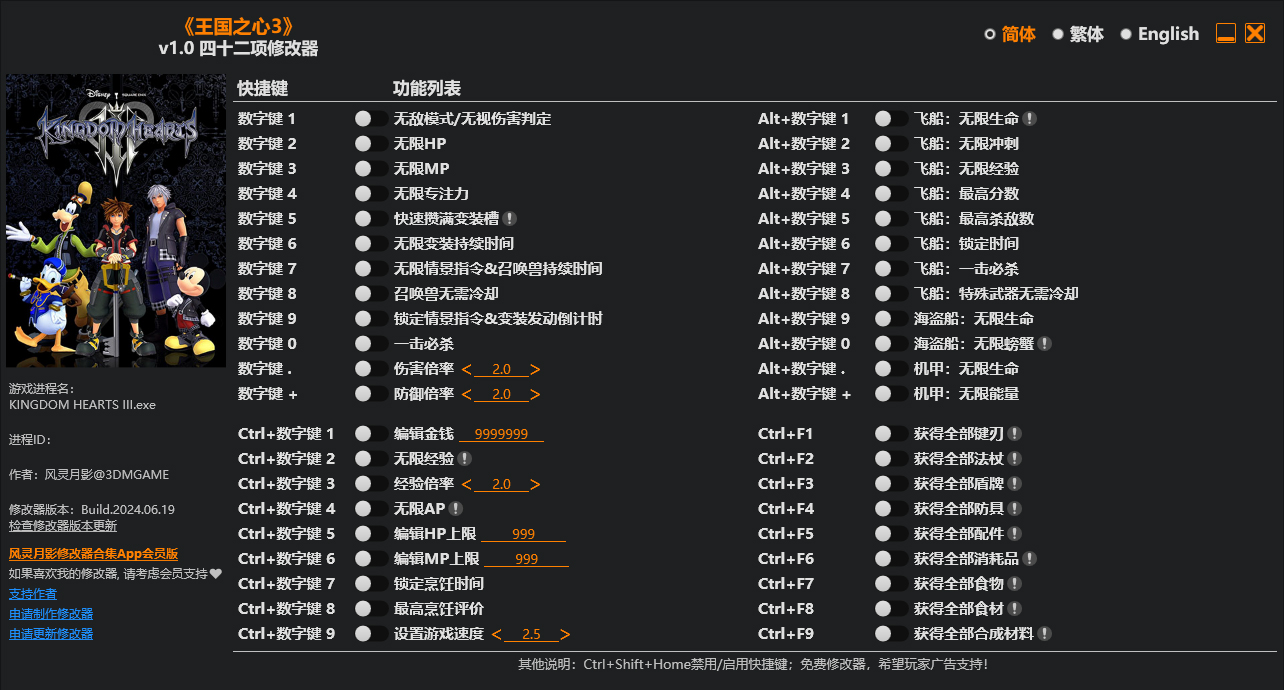Viewport: 1284px width, 690px height.
Task: Enable 飞船：无限生命 option
Action: point(883,118)
